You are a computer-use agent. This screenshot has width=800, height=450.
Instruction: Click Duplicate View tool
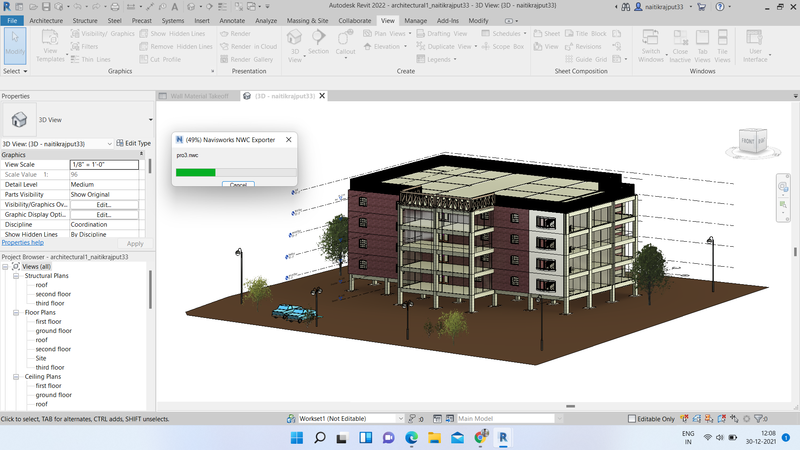(446, 46)
